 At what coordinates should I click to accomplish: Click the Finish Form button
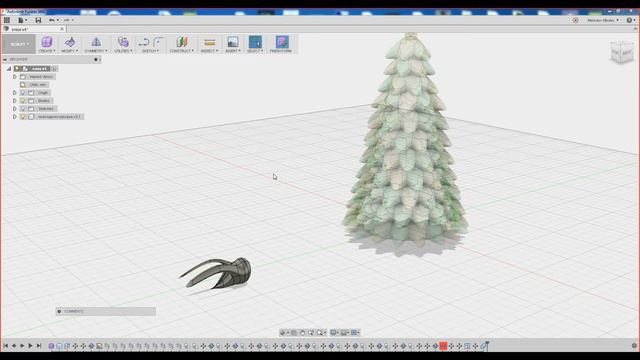281,44
